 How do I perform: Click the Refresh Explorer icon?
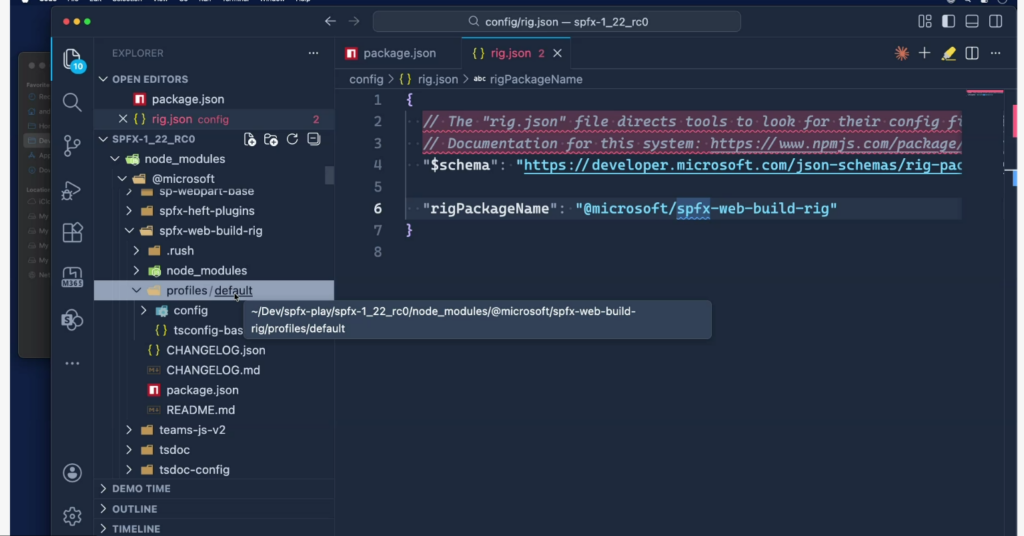[x=292, y=139]
